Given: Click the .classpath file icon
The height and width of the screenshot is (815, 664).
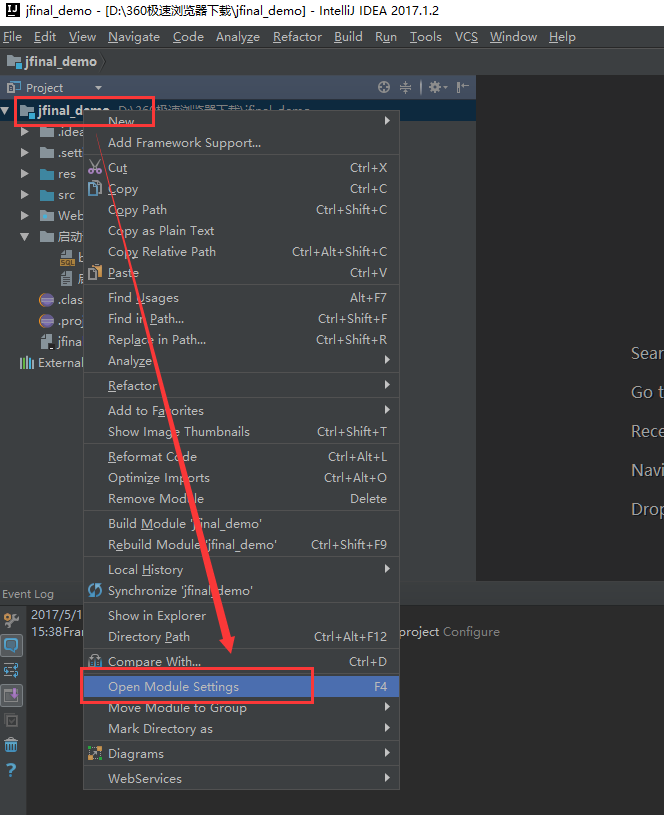Looking at the screenshot, I should tap(47, 300).
